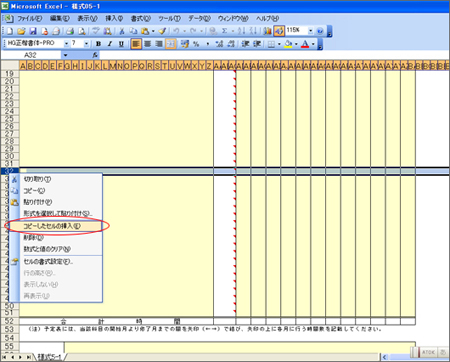Choose コピーしたセルの挿入 in the context menu
Viewport: 450px width, 362px height.
[56, 226]
